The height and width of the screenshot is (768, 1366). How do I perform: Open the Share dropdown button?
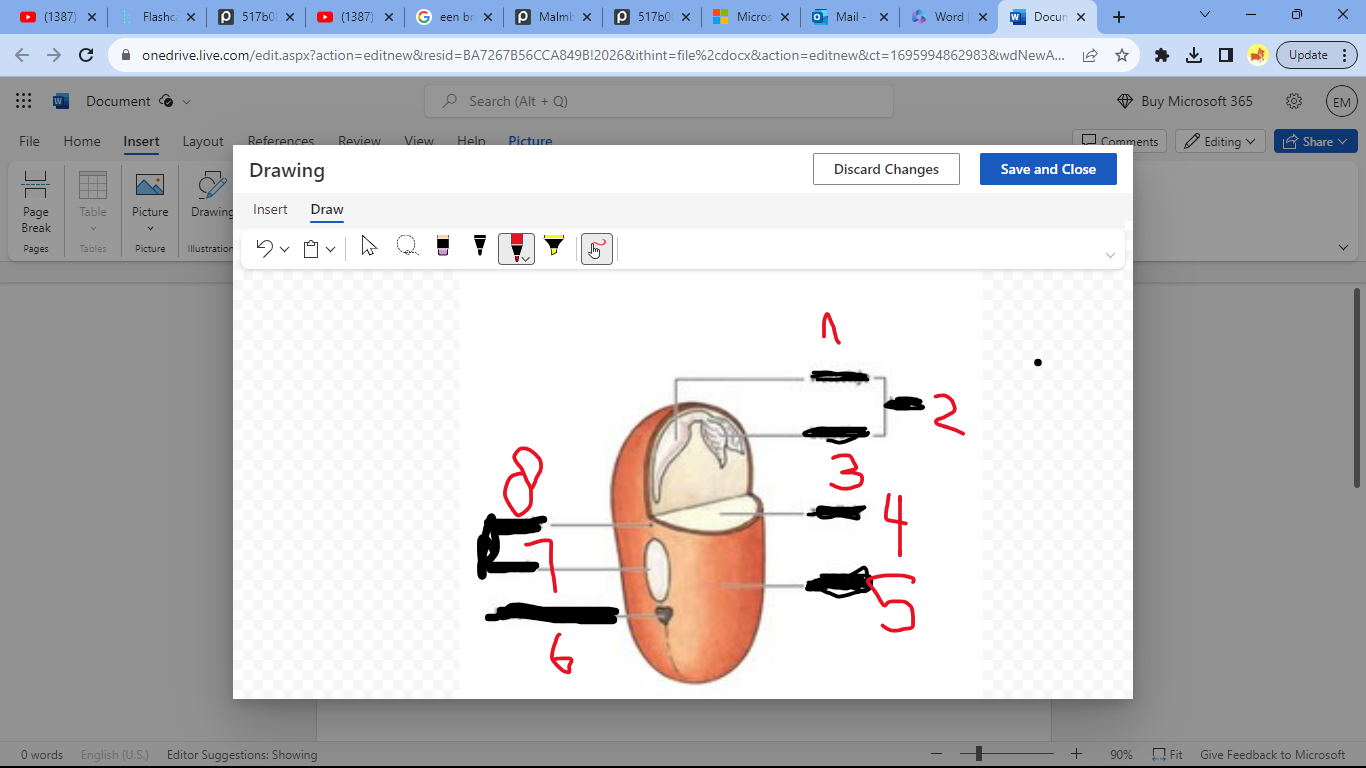coord(1315,141)
